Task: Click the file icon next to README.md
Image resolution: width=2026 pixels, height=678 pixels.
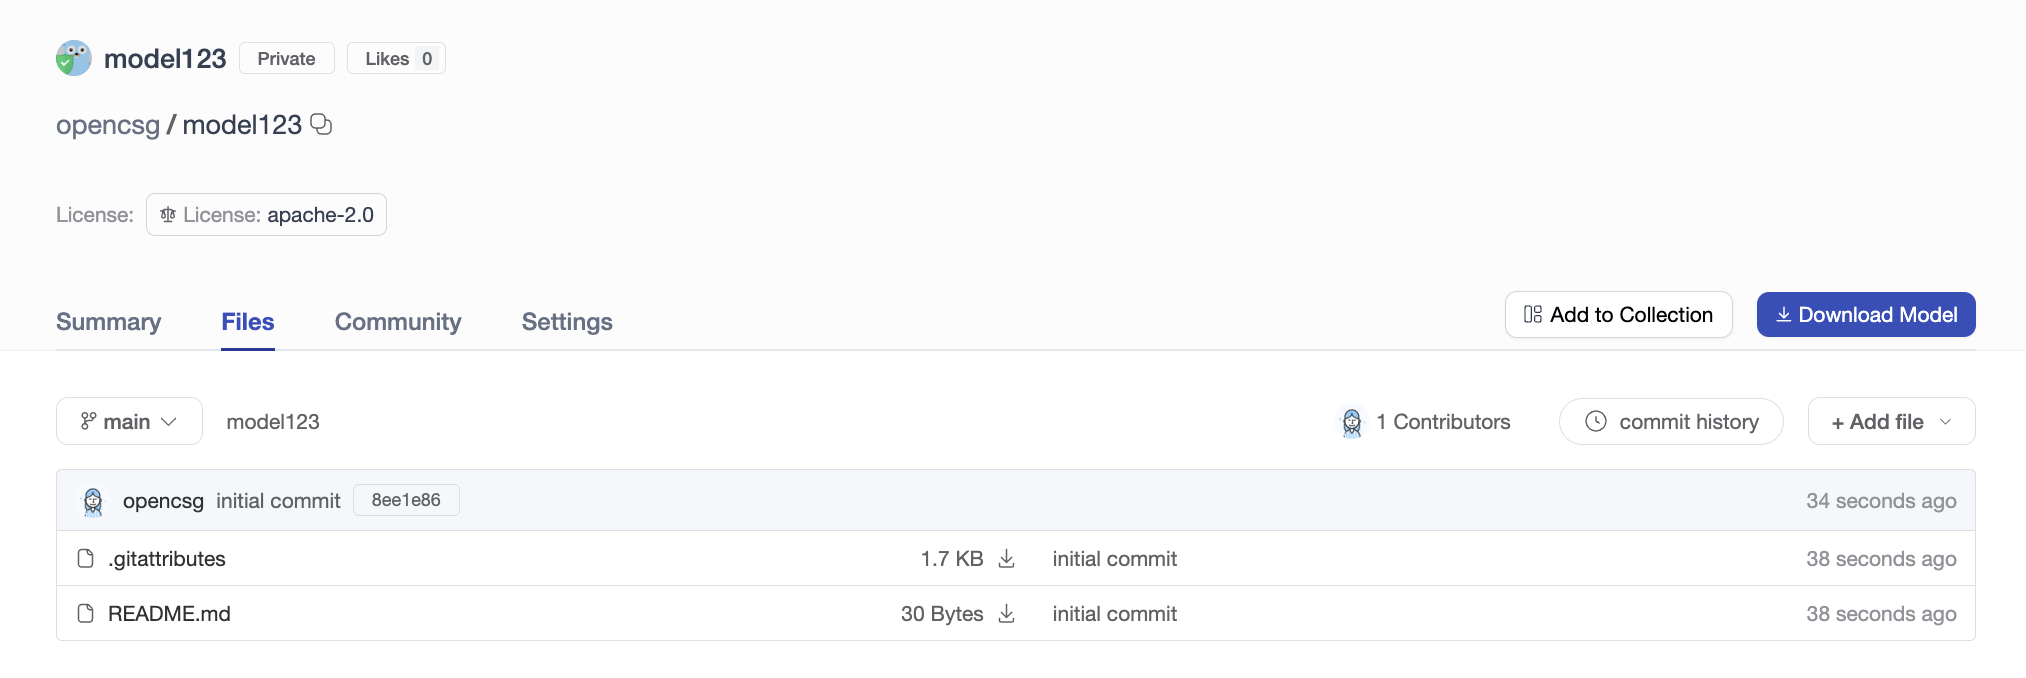Action: click(x=86, y=613)
